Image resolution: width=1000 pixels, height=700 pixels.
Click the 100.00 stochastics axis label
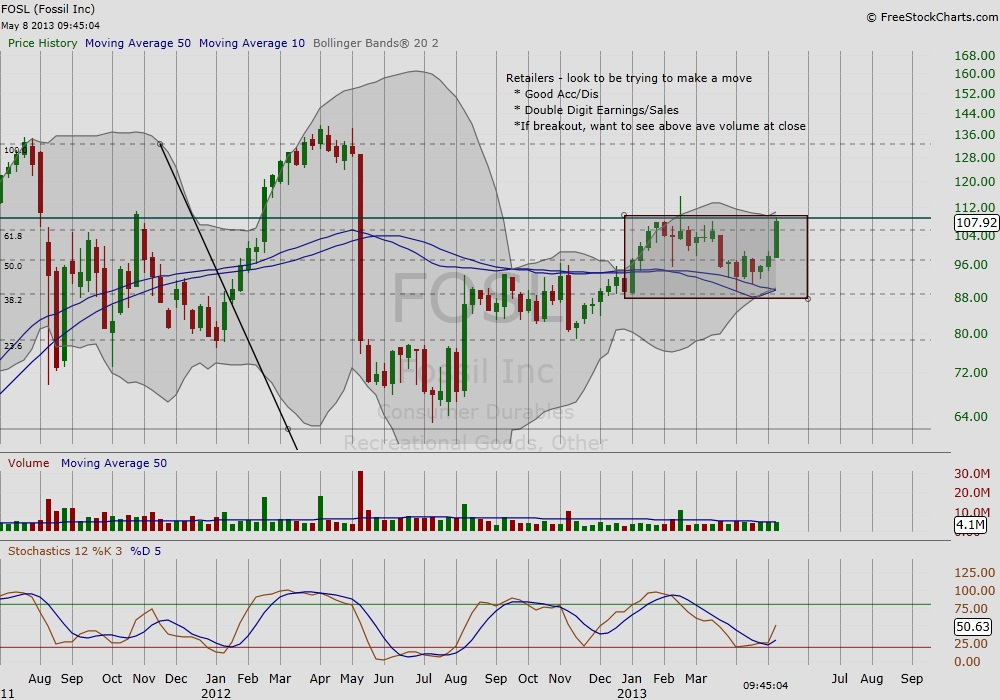pyautogui.click(x=974, y=590)
